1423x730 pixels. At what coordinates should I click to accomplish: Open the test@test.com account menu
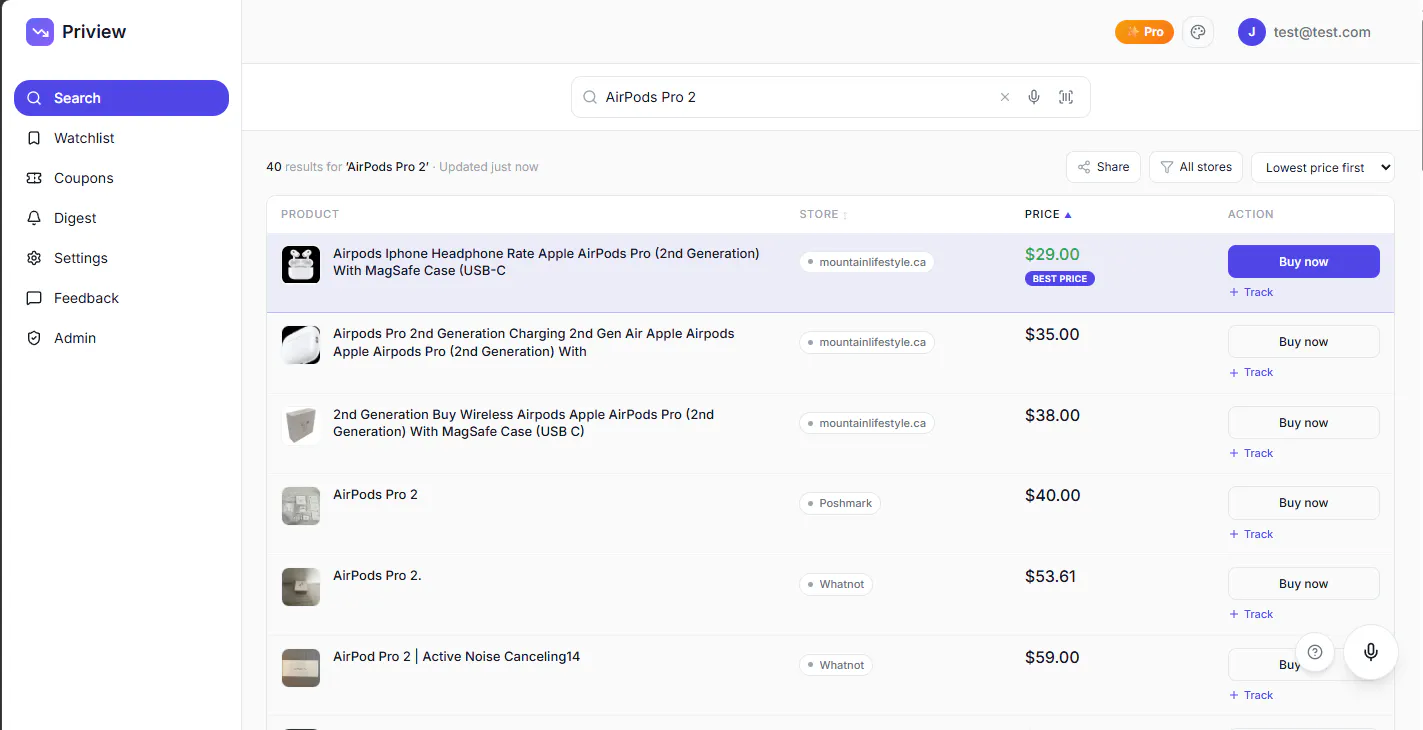tap(1322, 32)
